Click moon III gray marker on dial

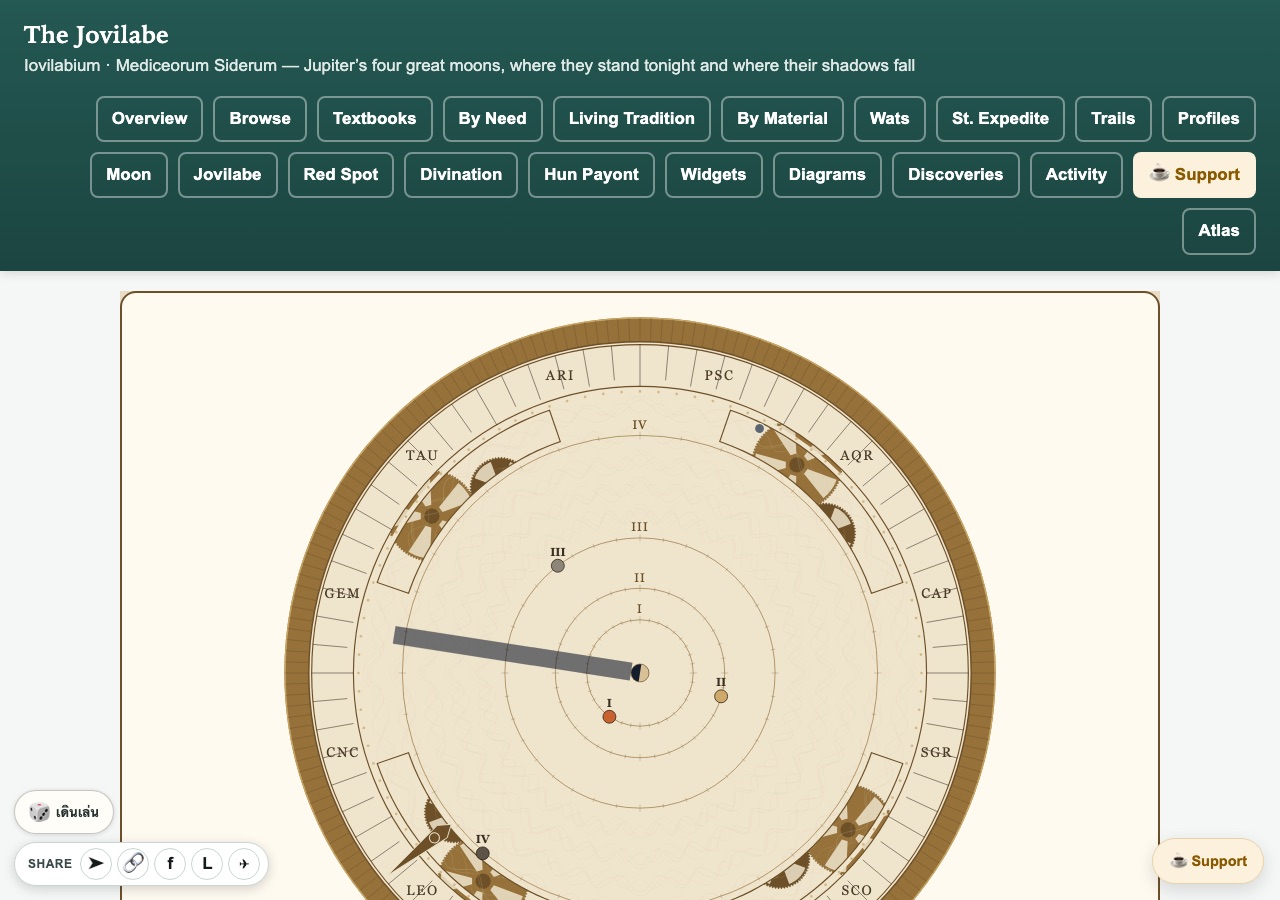click(558, 566)
